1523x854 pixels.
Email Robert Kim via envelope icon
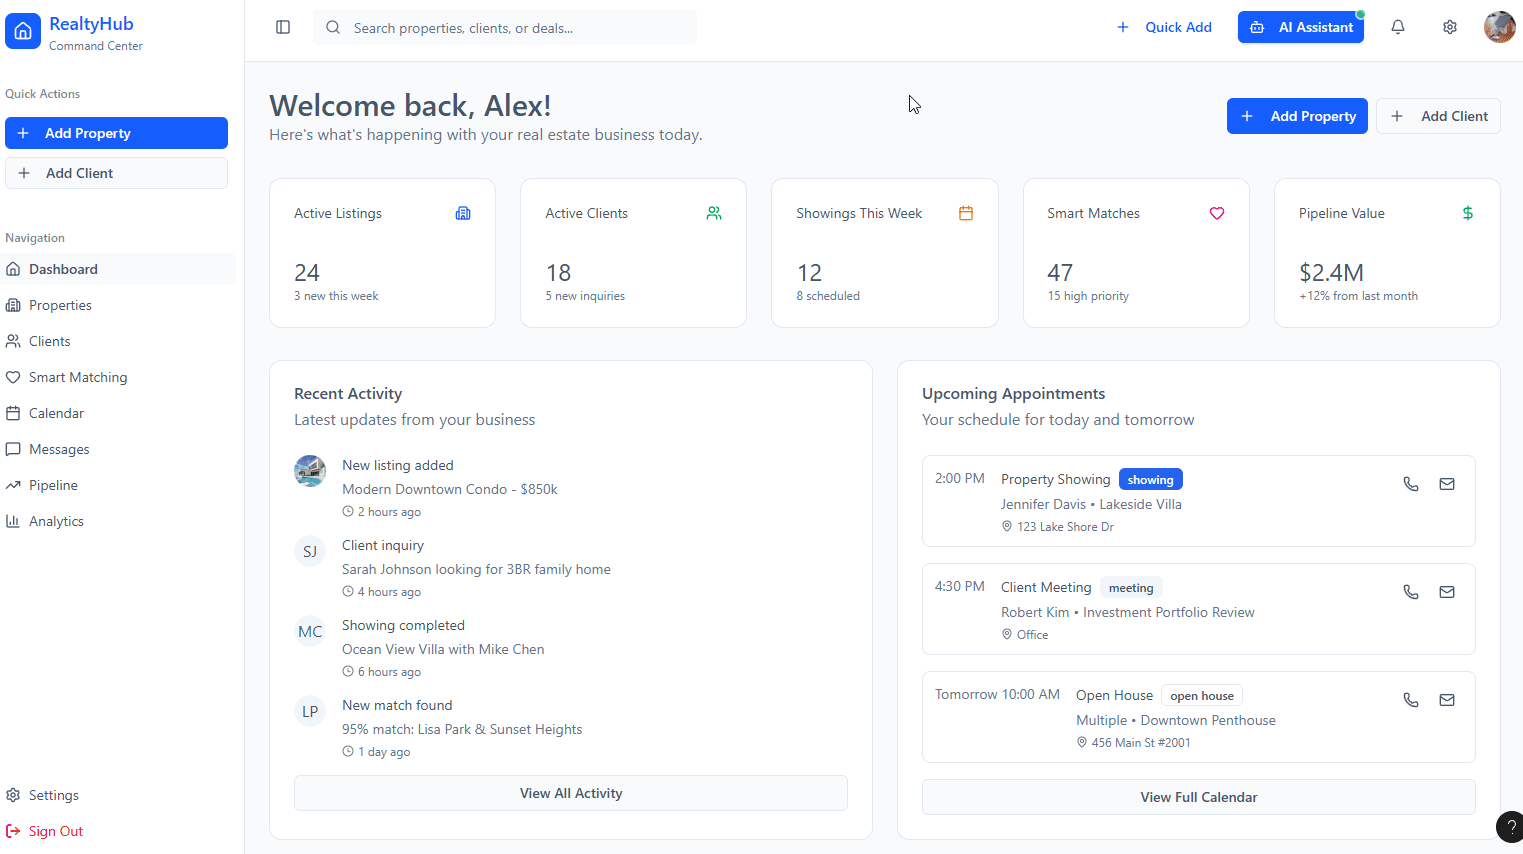[x=1446, y=592]
